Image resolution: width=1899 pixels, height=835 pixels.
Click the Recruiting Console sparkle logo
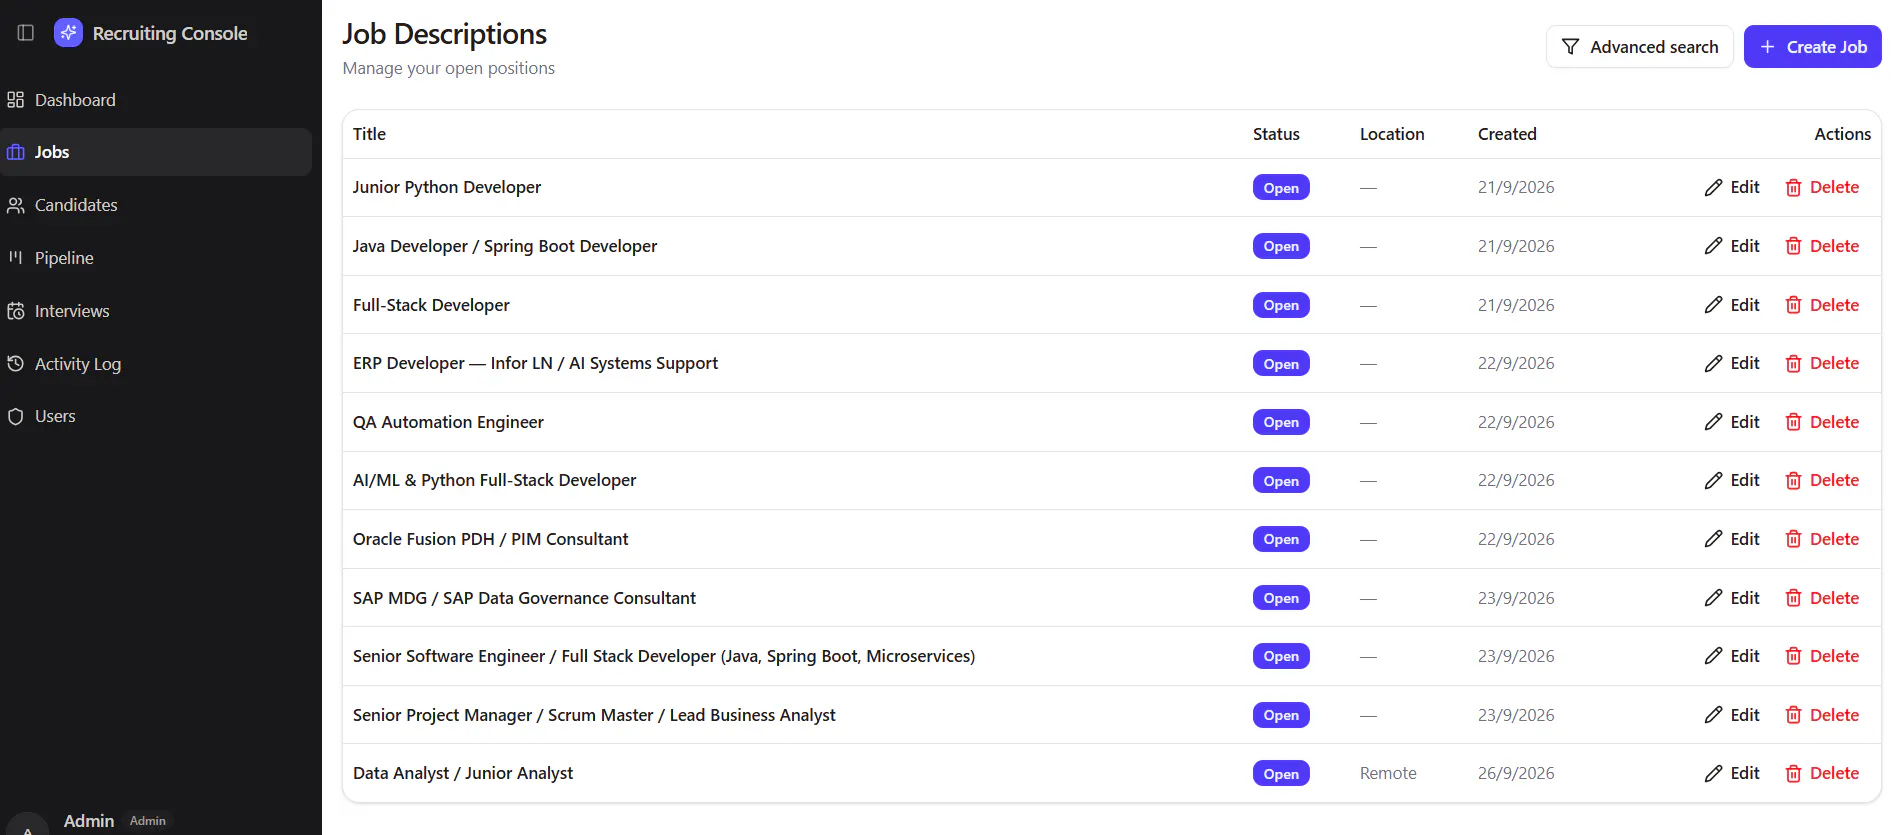coord(68,33)
